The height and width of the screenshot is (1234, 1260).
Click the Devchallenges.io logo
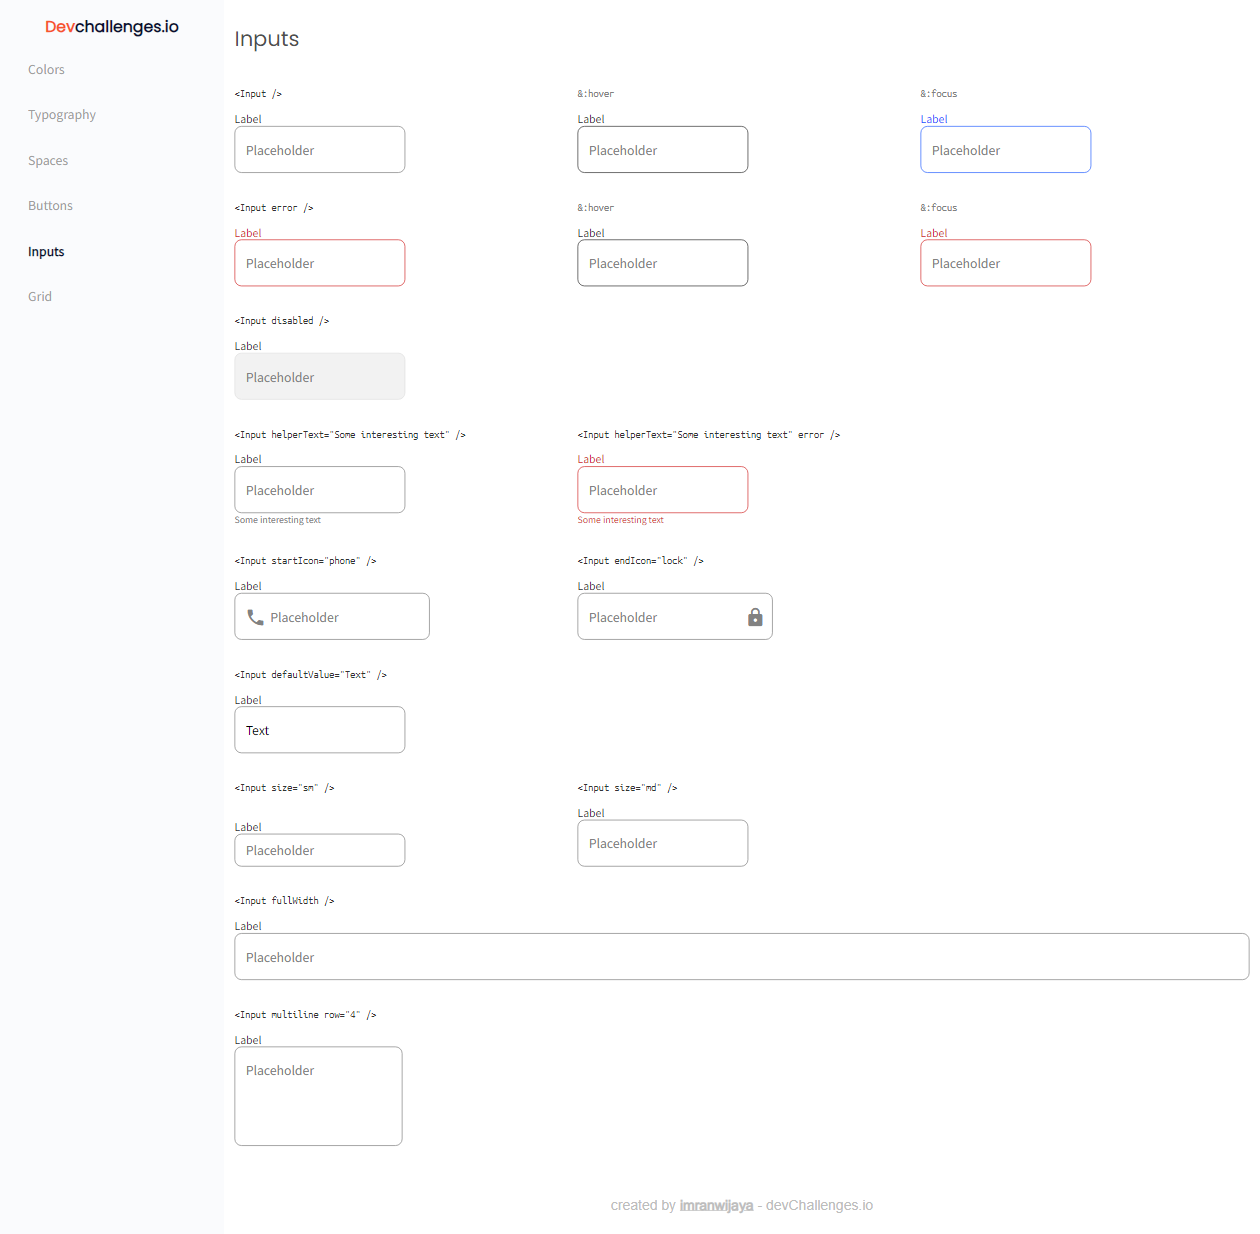112,27
